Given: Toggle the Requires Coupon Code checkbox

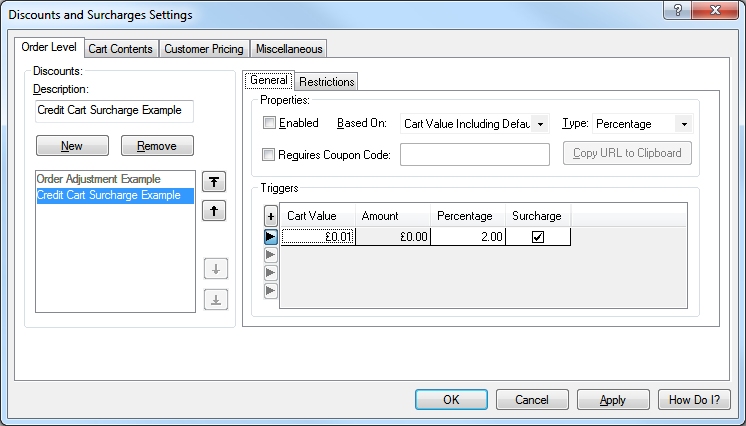Looking at the screenshot, I should 269,154.
